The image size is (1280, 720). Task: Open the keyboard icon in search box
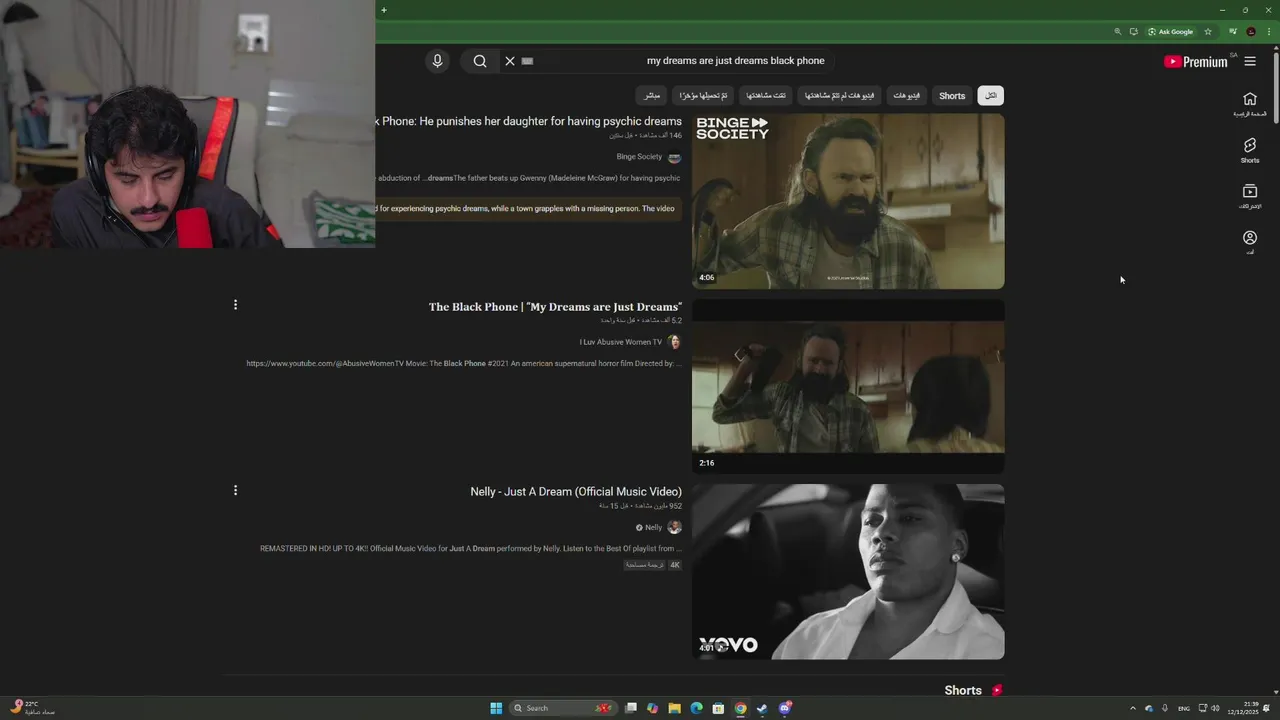527,61
